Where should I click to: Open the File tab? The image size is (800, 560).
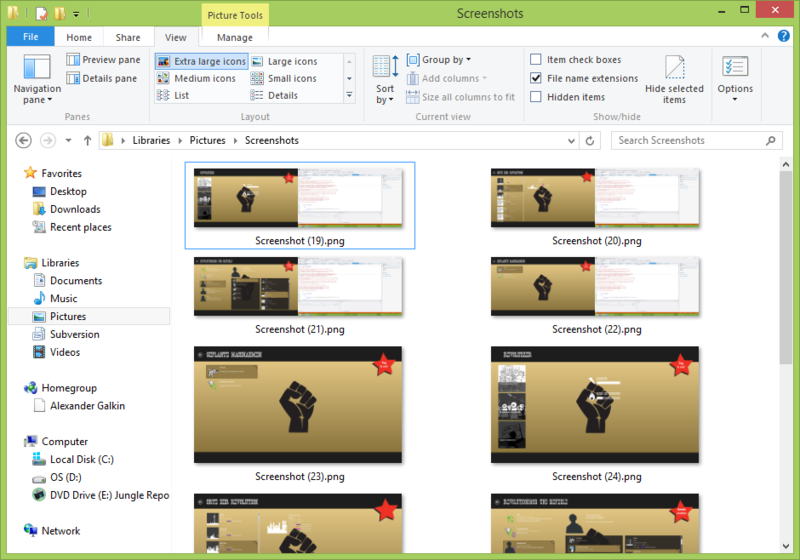30,37
